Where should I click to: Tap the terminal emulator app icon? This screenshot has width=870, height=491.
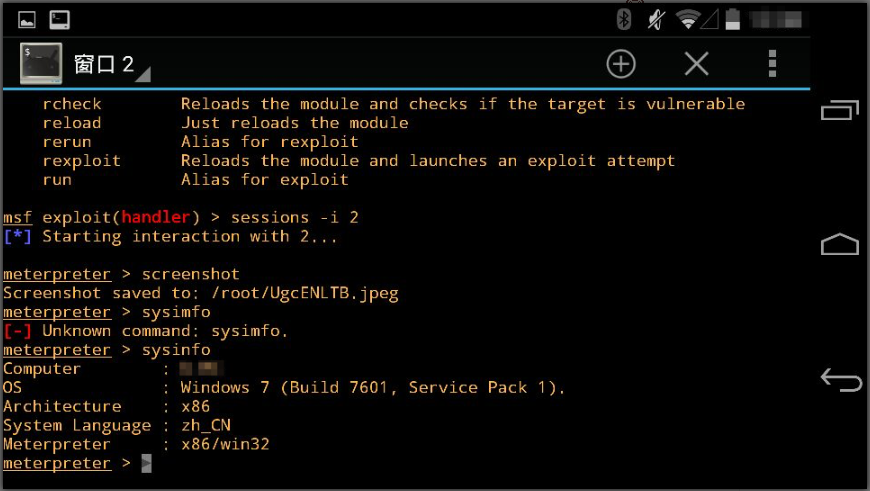click(x=41, y=63)
